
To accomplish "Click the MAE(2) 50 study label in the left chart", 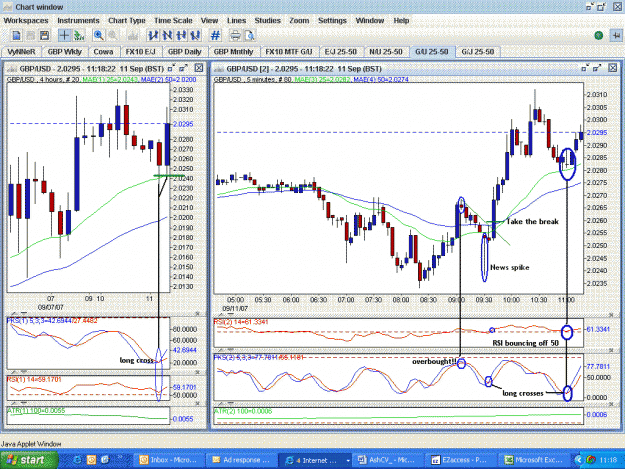I will [168, 79].
